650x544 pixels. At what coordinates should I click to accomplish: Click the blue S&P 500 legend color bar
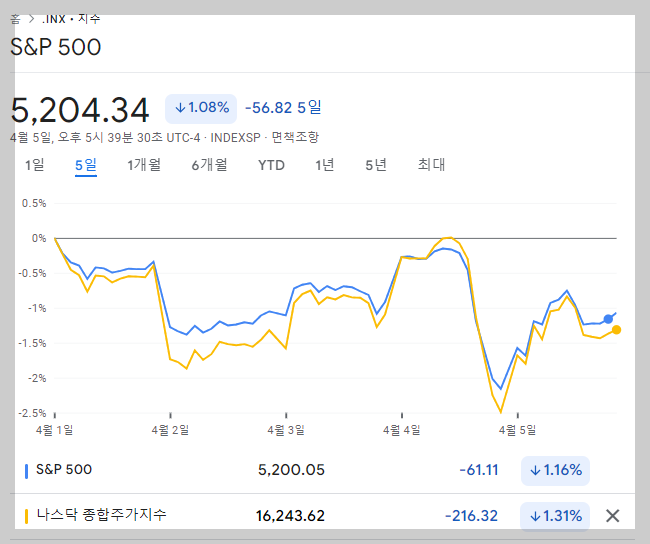click(27, 471)
